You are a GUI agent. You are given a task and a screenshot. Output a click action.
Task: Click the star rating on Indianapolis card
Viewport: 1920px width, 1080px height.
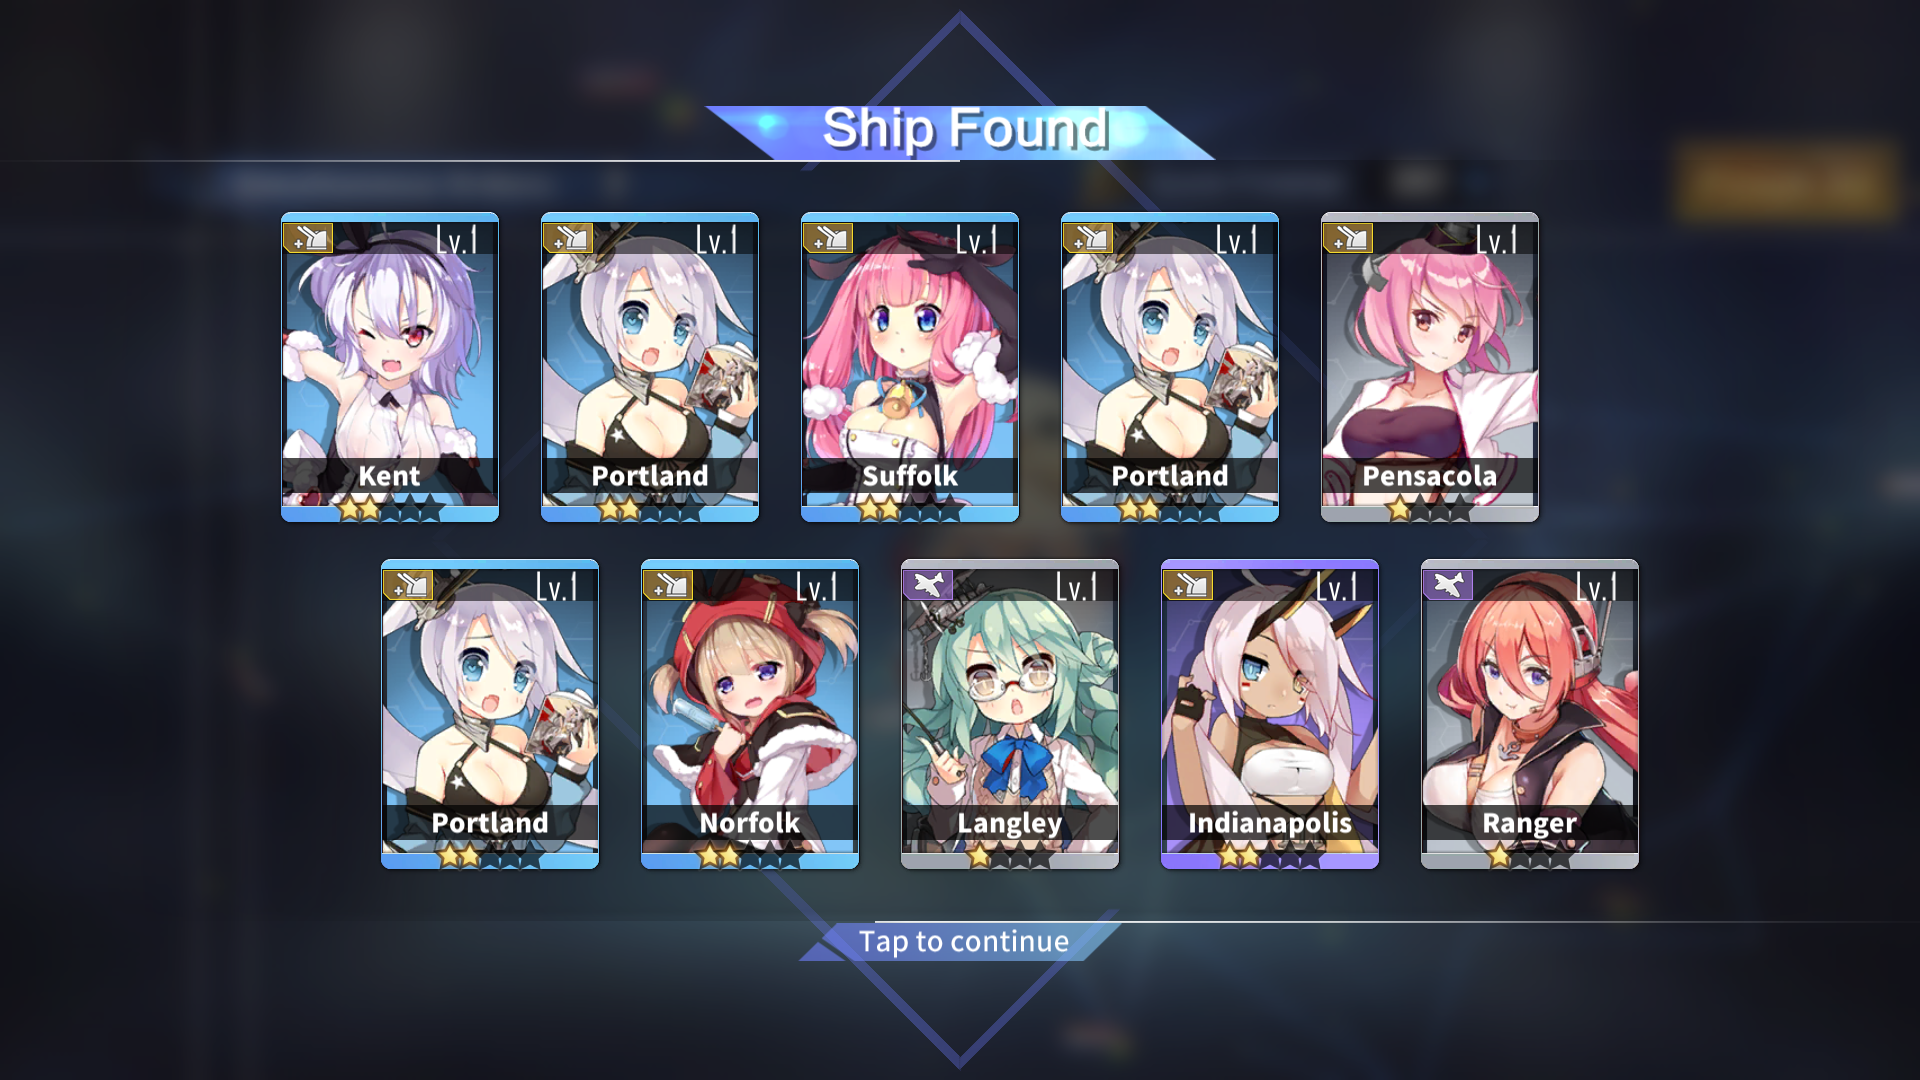click(x=1270, y=856)
